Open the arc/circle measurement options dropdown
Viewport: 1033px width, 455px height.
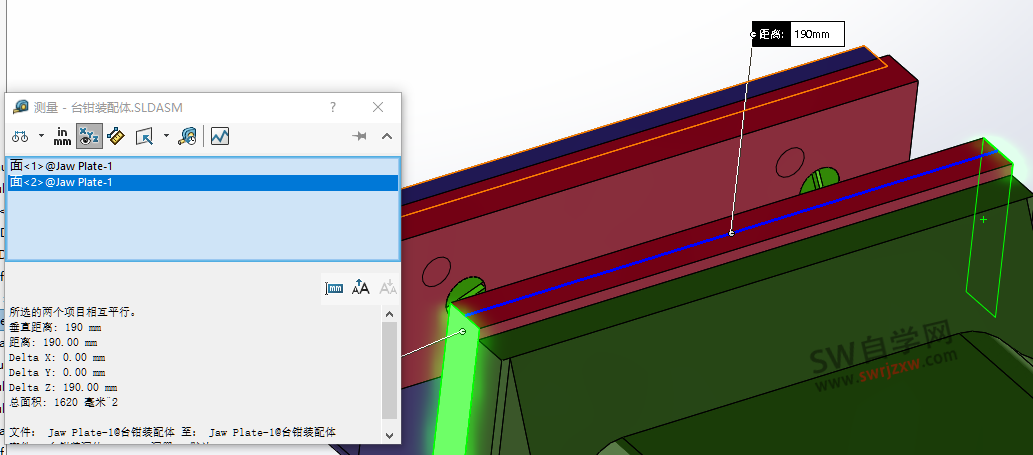click(x=41, y=136)
